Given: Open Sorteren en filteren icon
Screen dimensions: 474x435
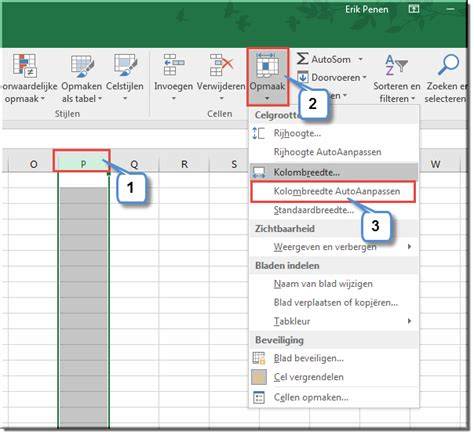Looking at the screenshot, I should [396, 65].
